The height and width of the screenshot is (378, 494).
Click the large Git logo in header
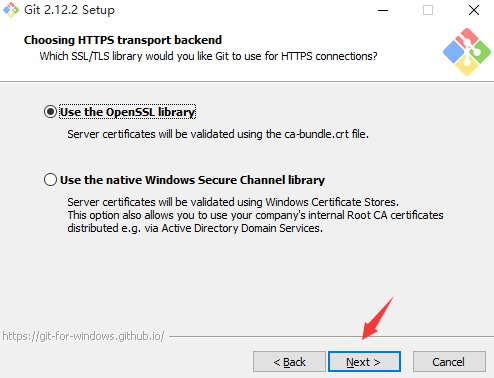tap(467, 52)
